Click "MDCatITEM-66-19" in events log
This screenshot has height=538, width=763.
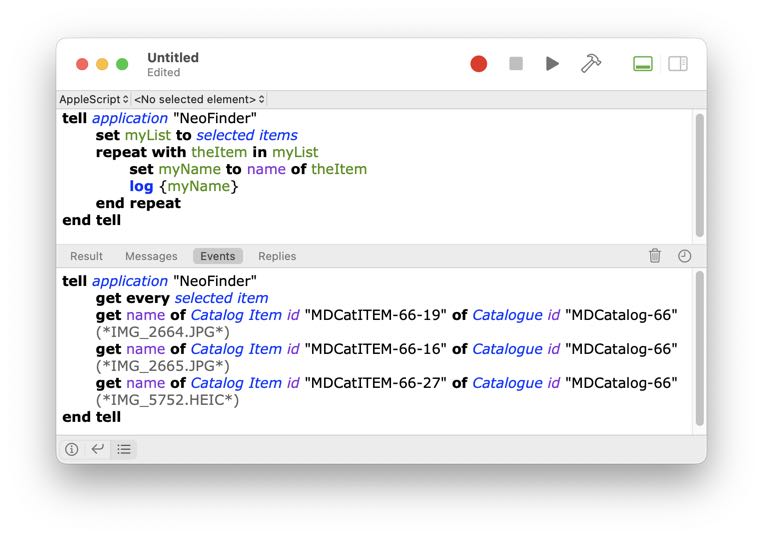[x=376, y=315]
